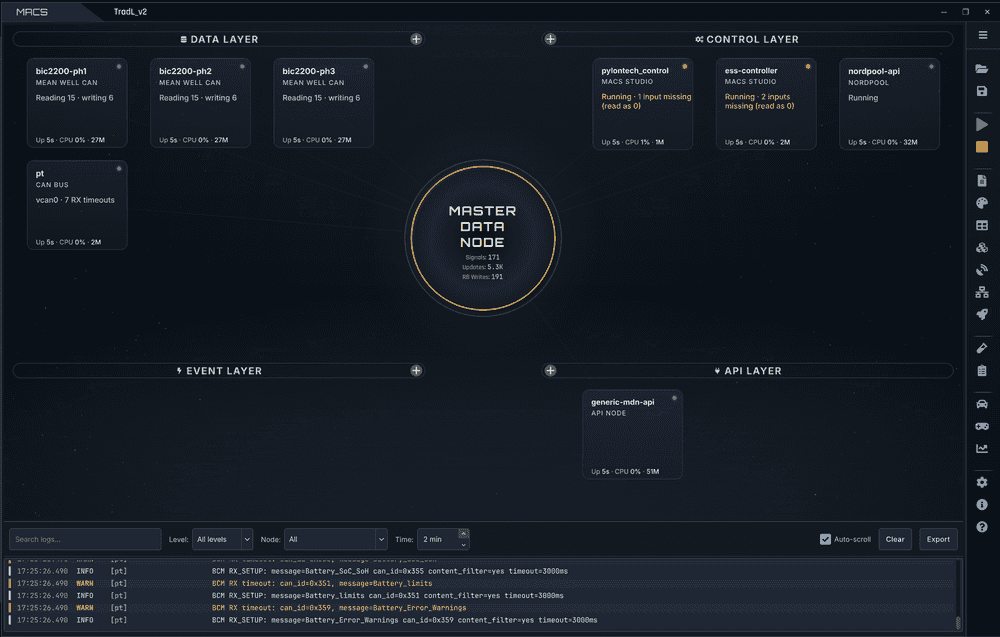Select the nordpool-api node card
This screenshot has width=1000, height=637.
point(890,104)
